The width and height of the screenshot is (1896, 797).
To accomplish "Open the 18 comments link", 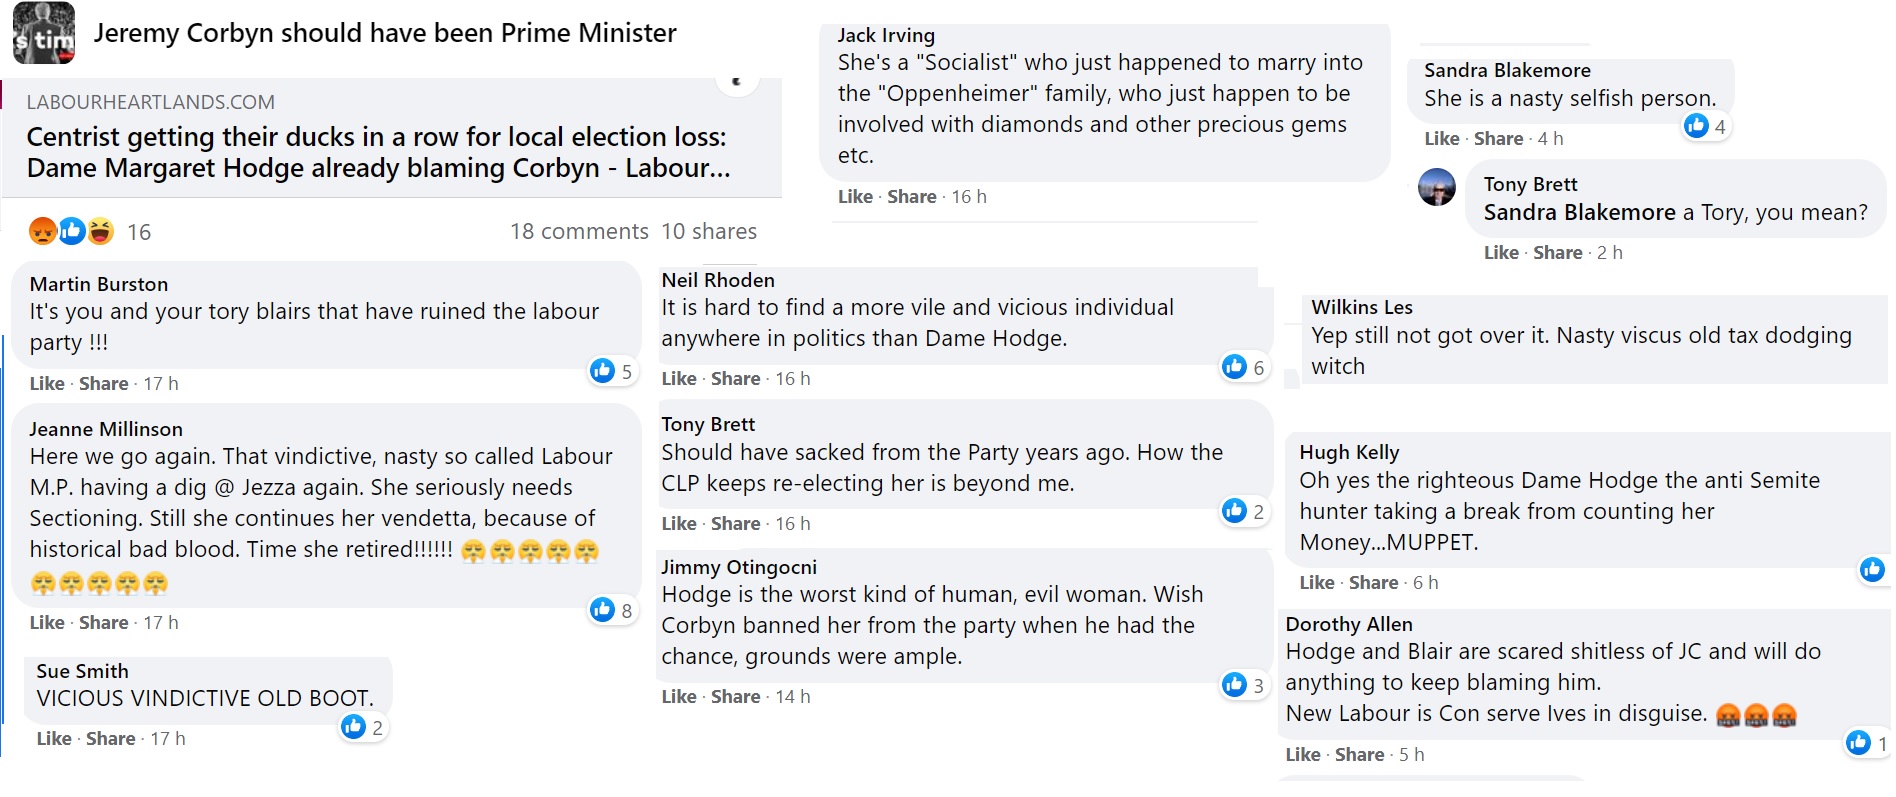I will click(x=579, y=232).
